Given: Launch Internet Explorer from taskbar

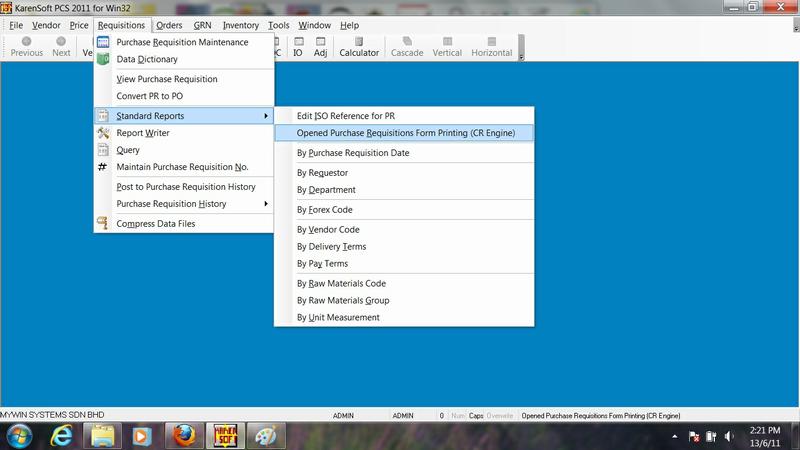Looking at the screenshot, I should (61, 436).
